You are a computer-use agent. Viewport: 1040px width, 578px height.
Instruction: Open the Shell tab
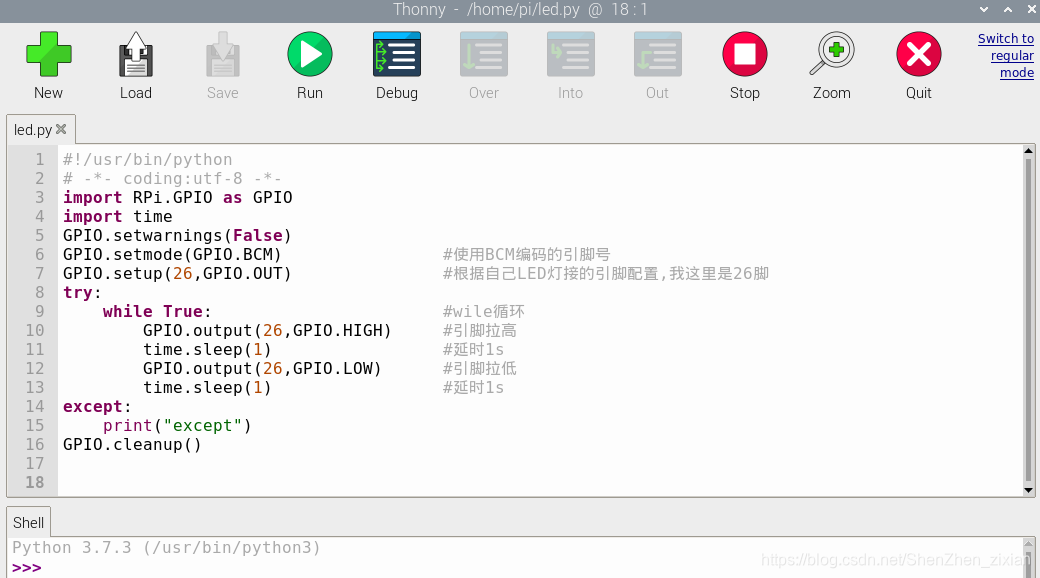point(29,523)
